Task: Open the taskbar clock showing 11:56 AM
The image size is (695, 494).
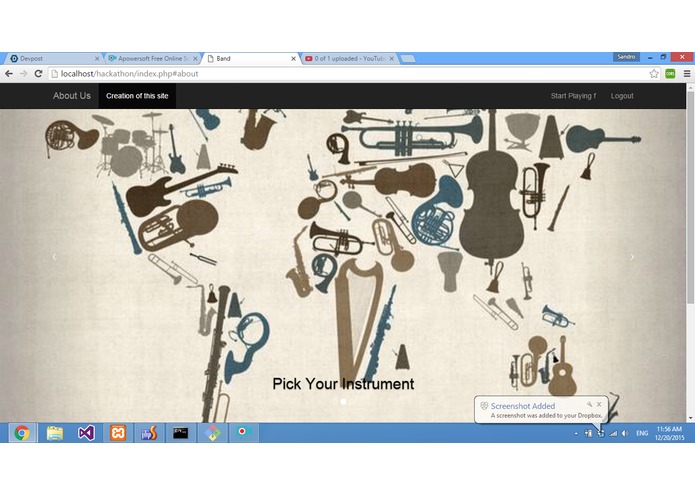Action: click(x=669, y=433)
